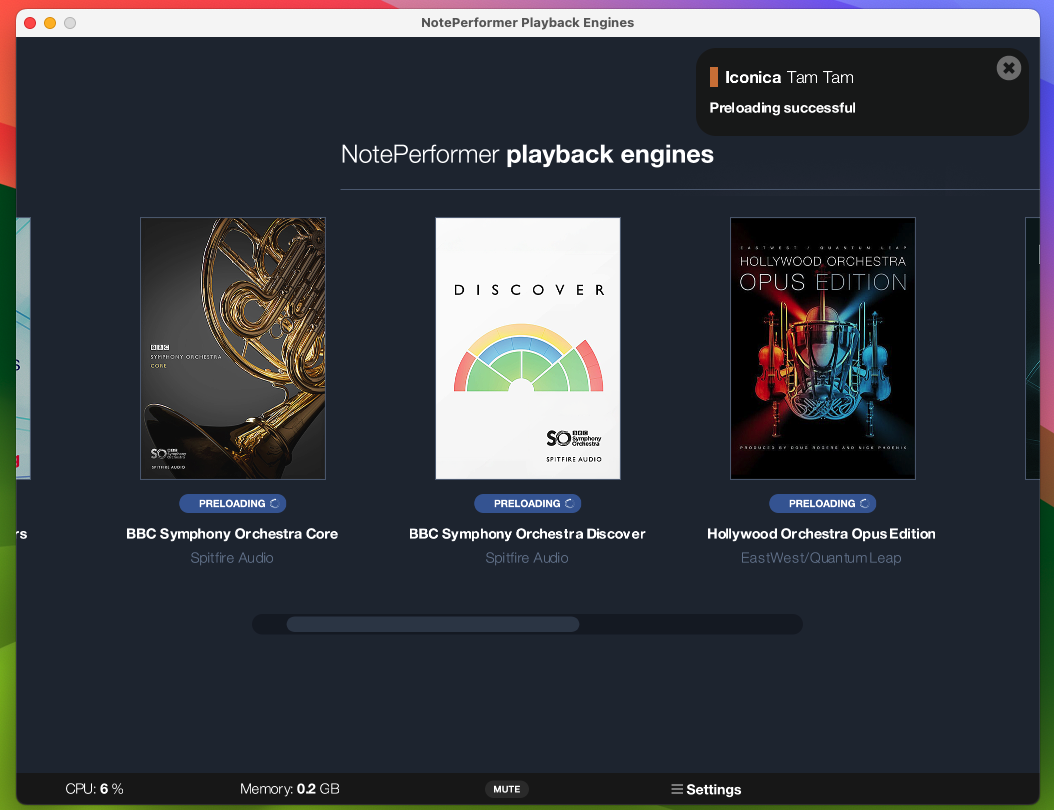Click PRELOADING badge under BBC Symphony Orchestra Discover

(528, 503)
